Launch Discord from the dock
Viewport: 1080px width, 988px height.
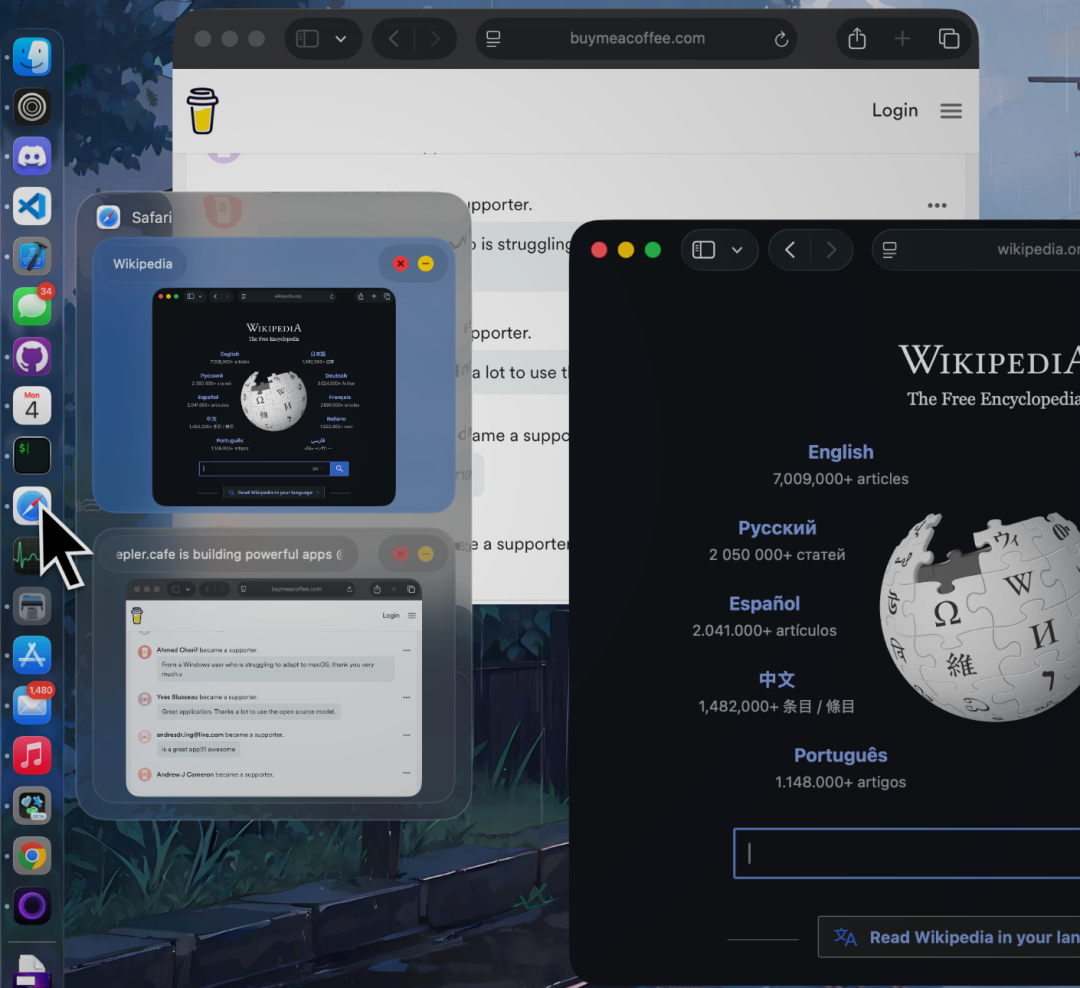click(x=32, y=156)
